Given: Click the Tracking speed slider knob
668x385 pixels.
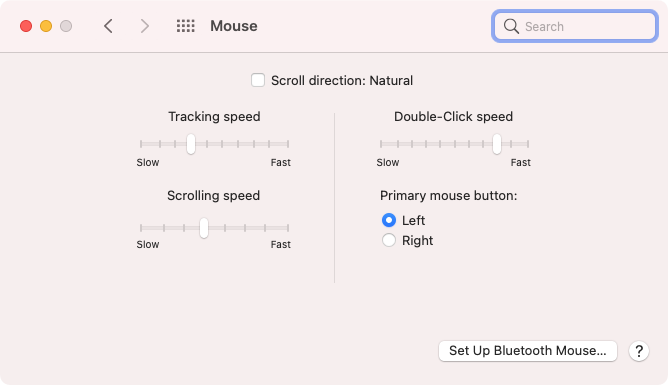Looking at the screenshot, I should [x=191, y=144].
